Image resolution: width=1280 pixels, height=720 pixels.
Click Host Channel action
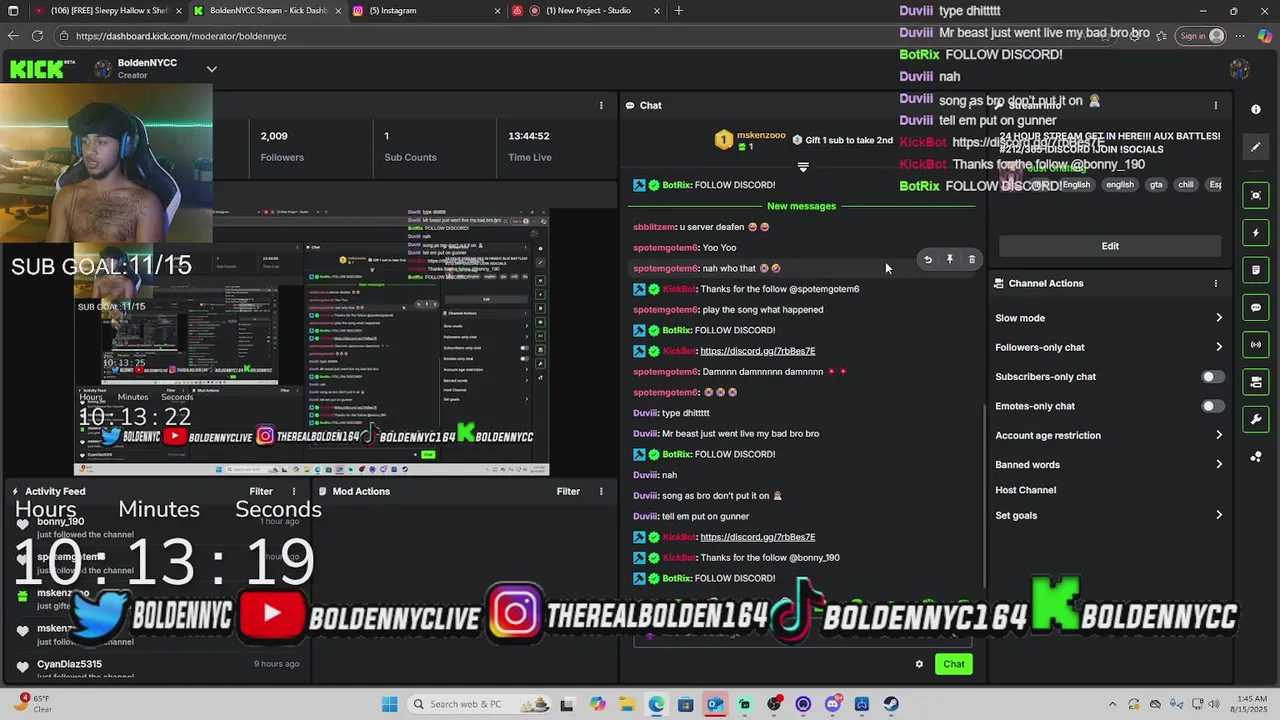1026,490
